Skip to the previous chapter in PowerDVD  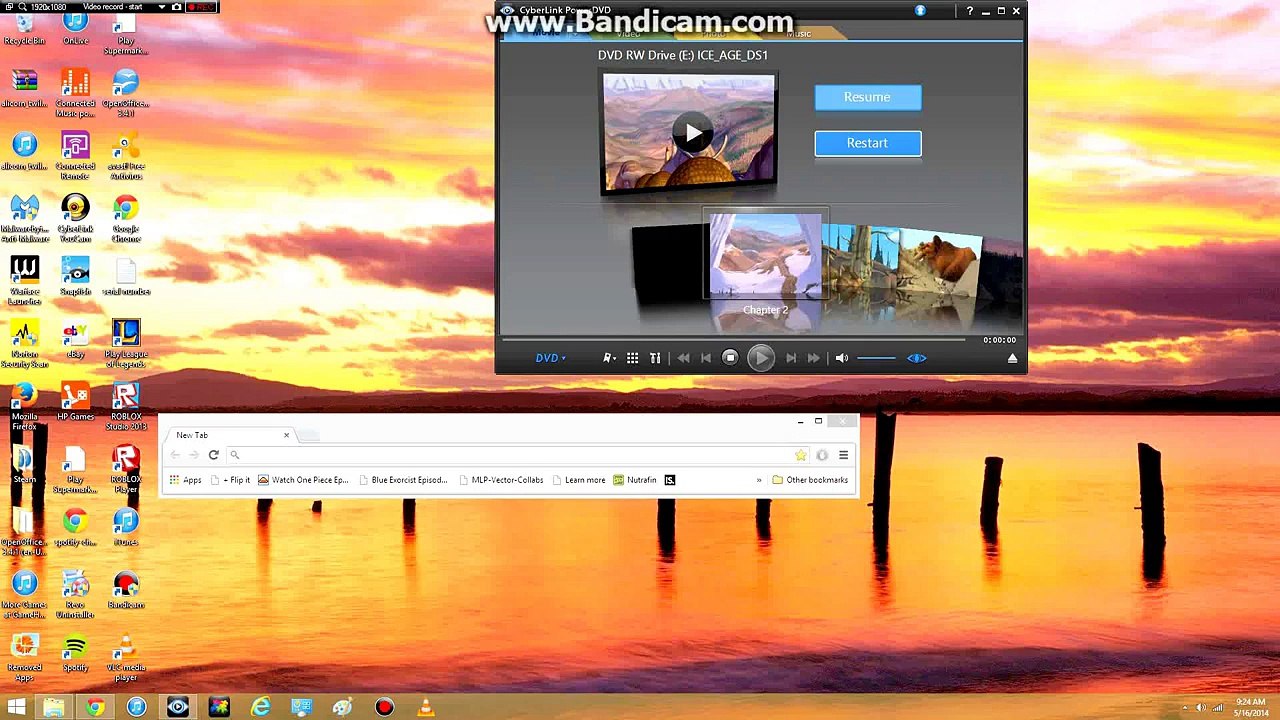tap(706, 358)
